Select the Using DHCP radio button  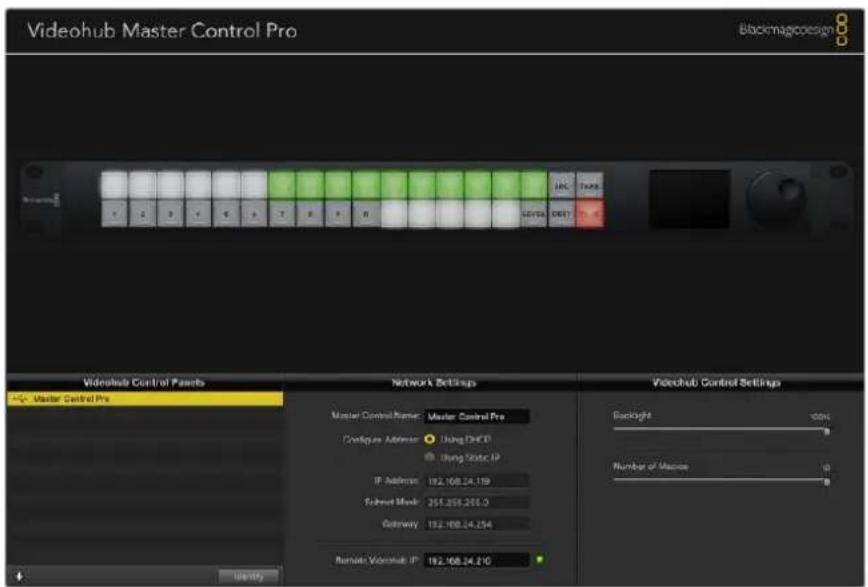coord(430,439)
